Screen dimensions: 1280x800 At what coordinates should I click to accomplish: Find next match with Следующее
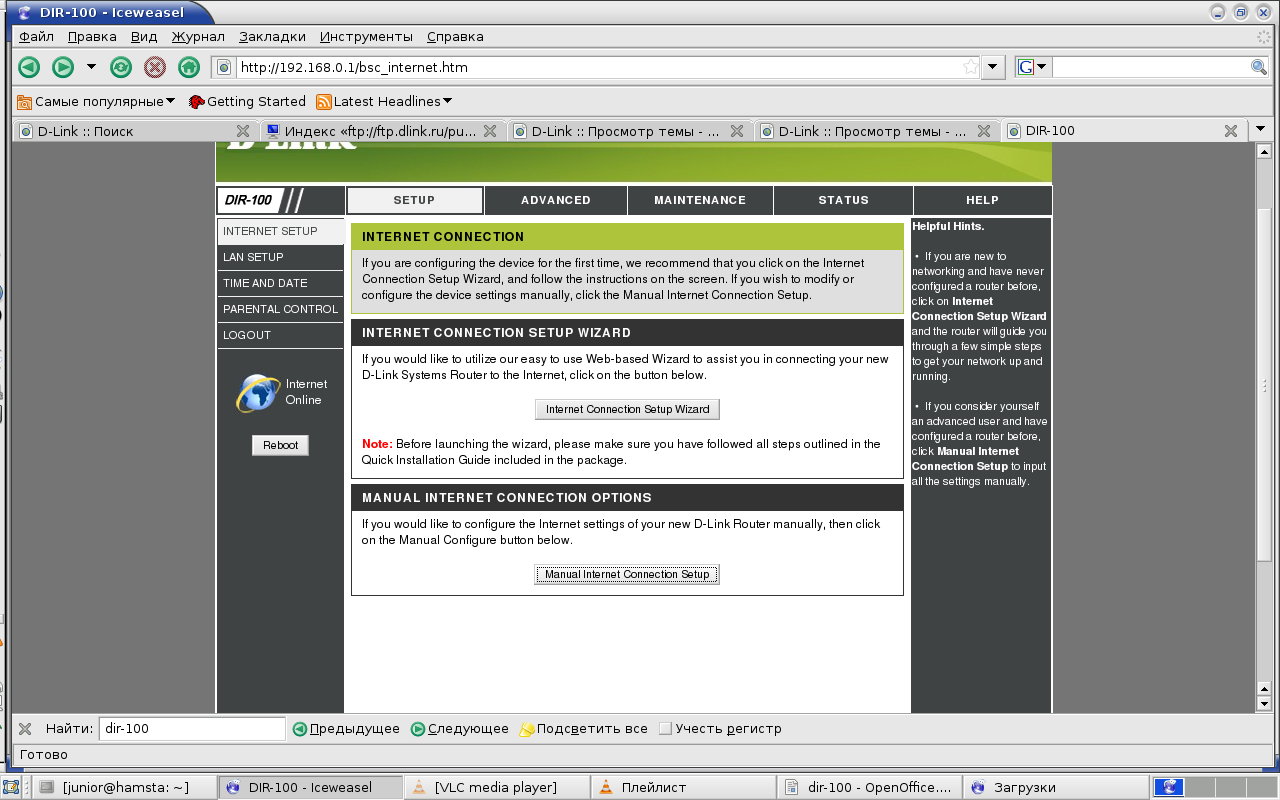click(460, 729)
